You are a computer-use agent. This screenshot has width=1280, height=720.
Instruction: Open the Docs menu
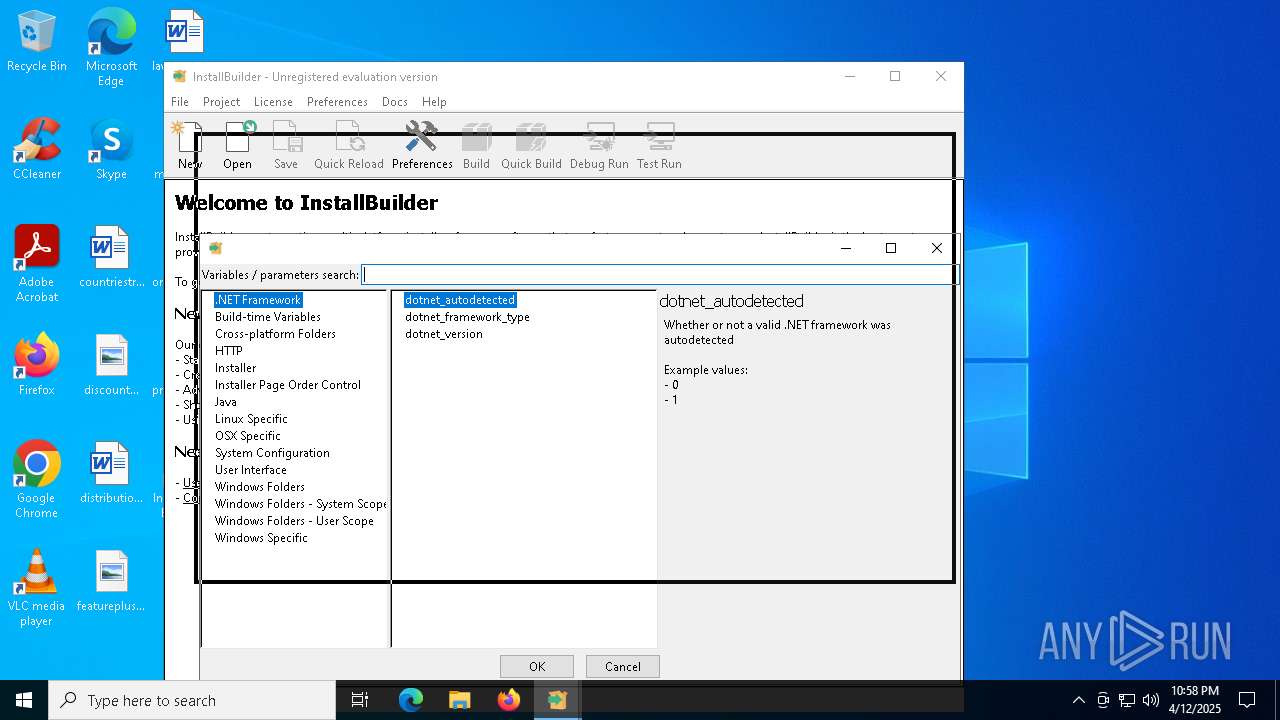[395, 102]
